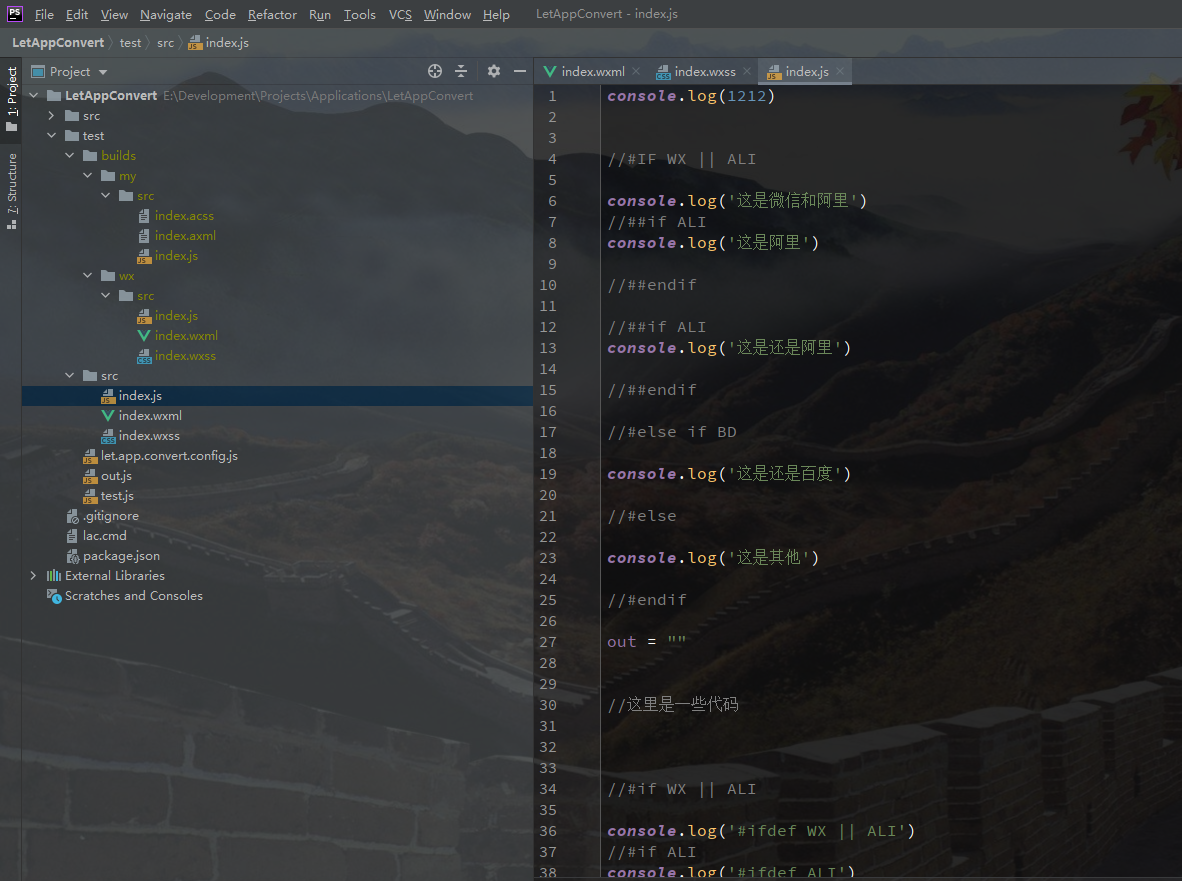Select Scratches and Consoles node
This screenshot has height=881, width=1182.
(133, 596)
